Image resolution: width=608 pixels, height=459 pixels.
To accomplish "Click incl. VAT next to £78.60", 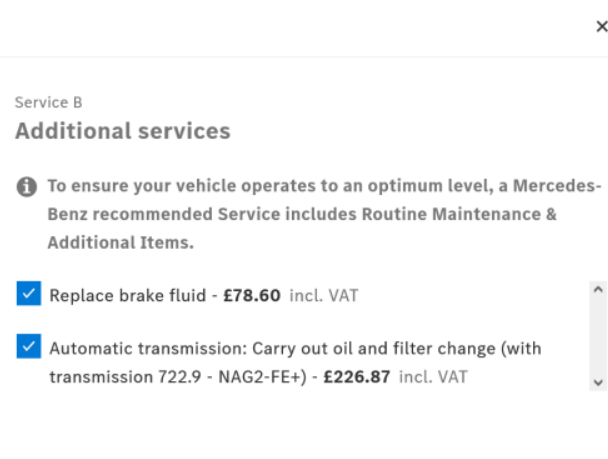I will point(323,295).
